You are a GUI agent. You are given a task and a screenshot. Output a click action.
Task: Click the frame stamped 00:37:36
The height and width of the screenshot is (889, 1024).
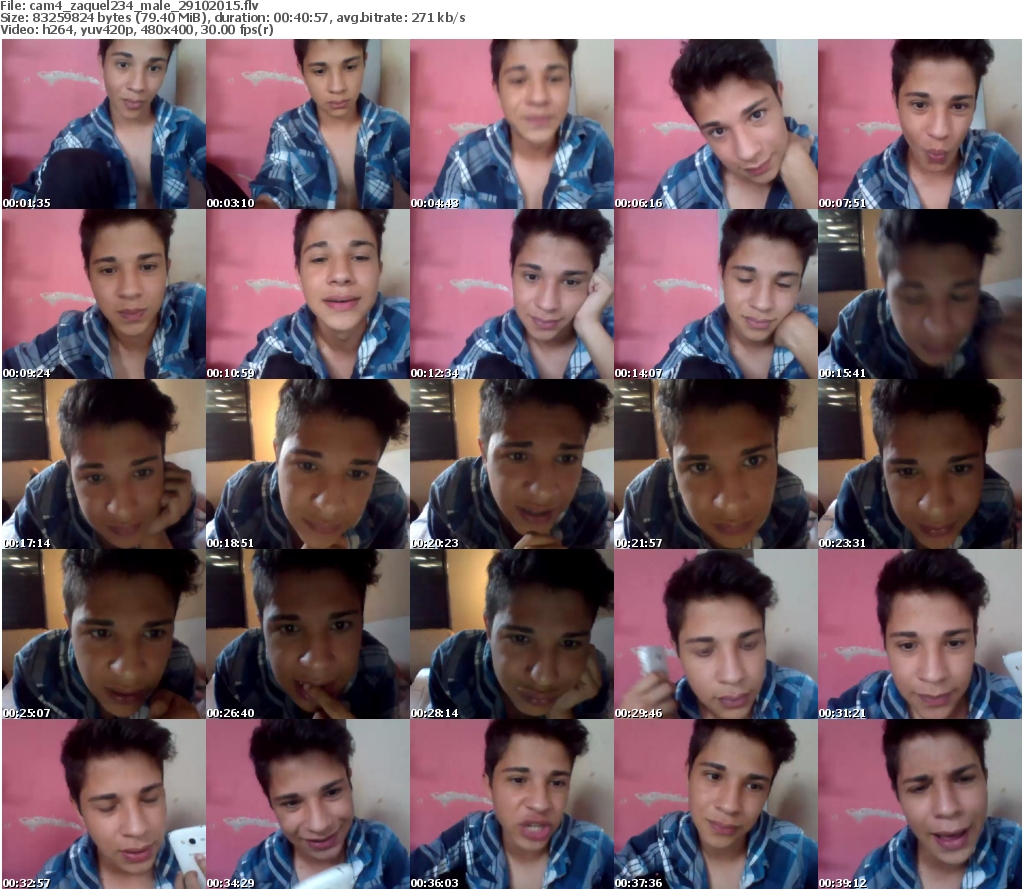point(716,804)
